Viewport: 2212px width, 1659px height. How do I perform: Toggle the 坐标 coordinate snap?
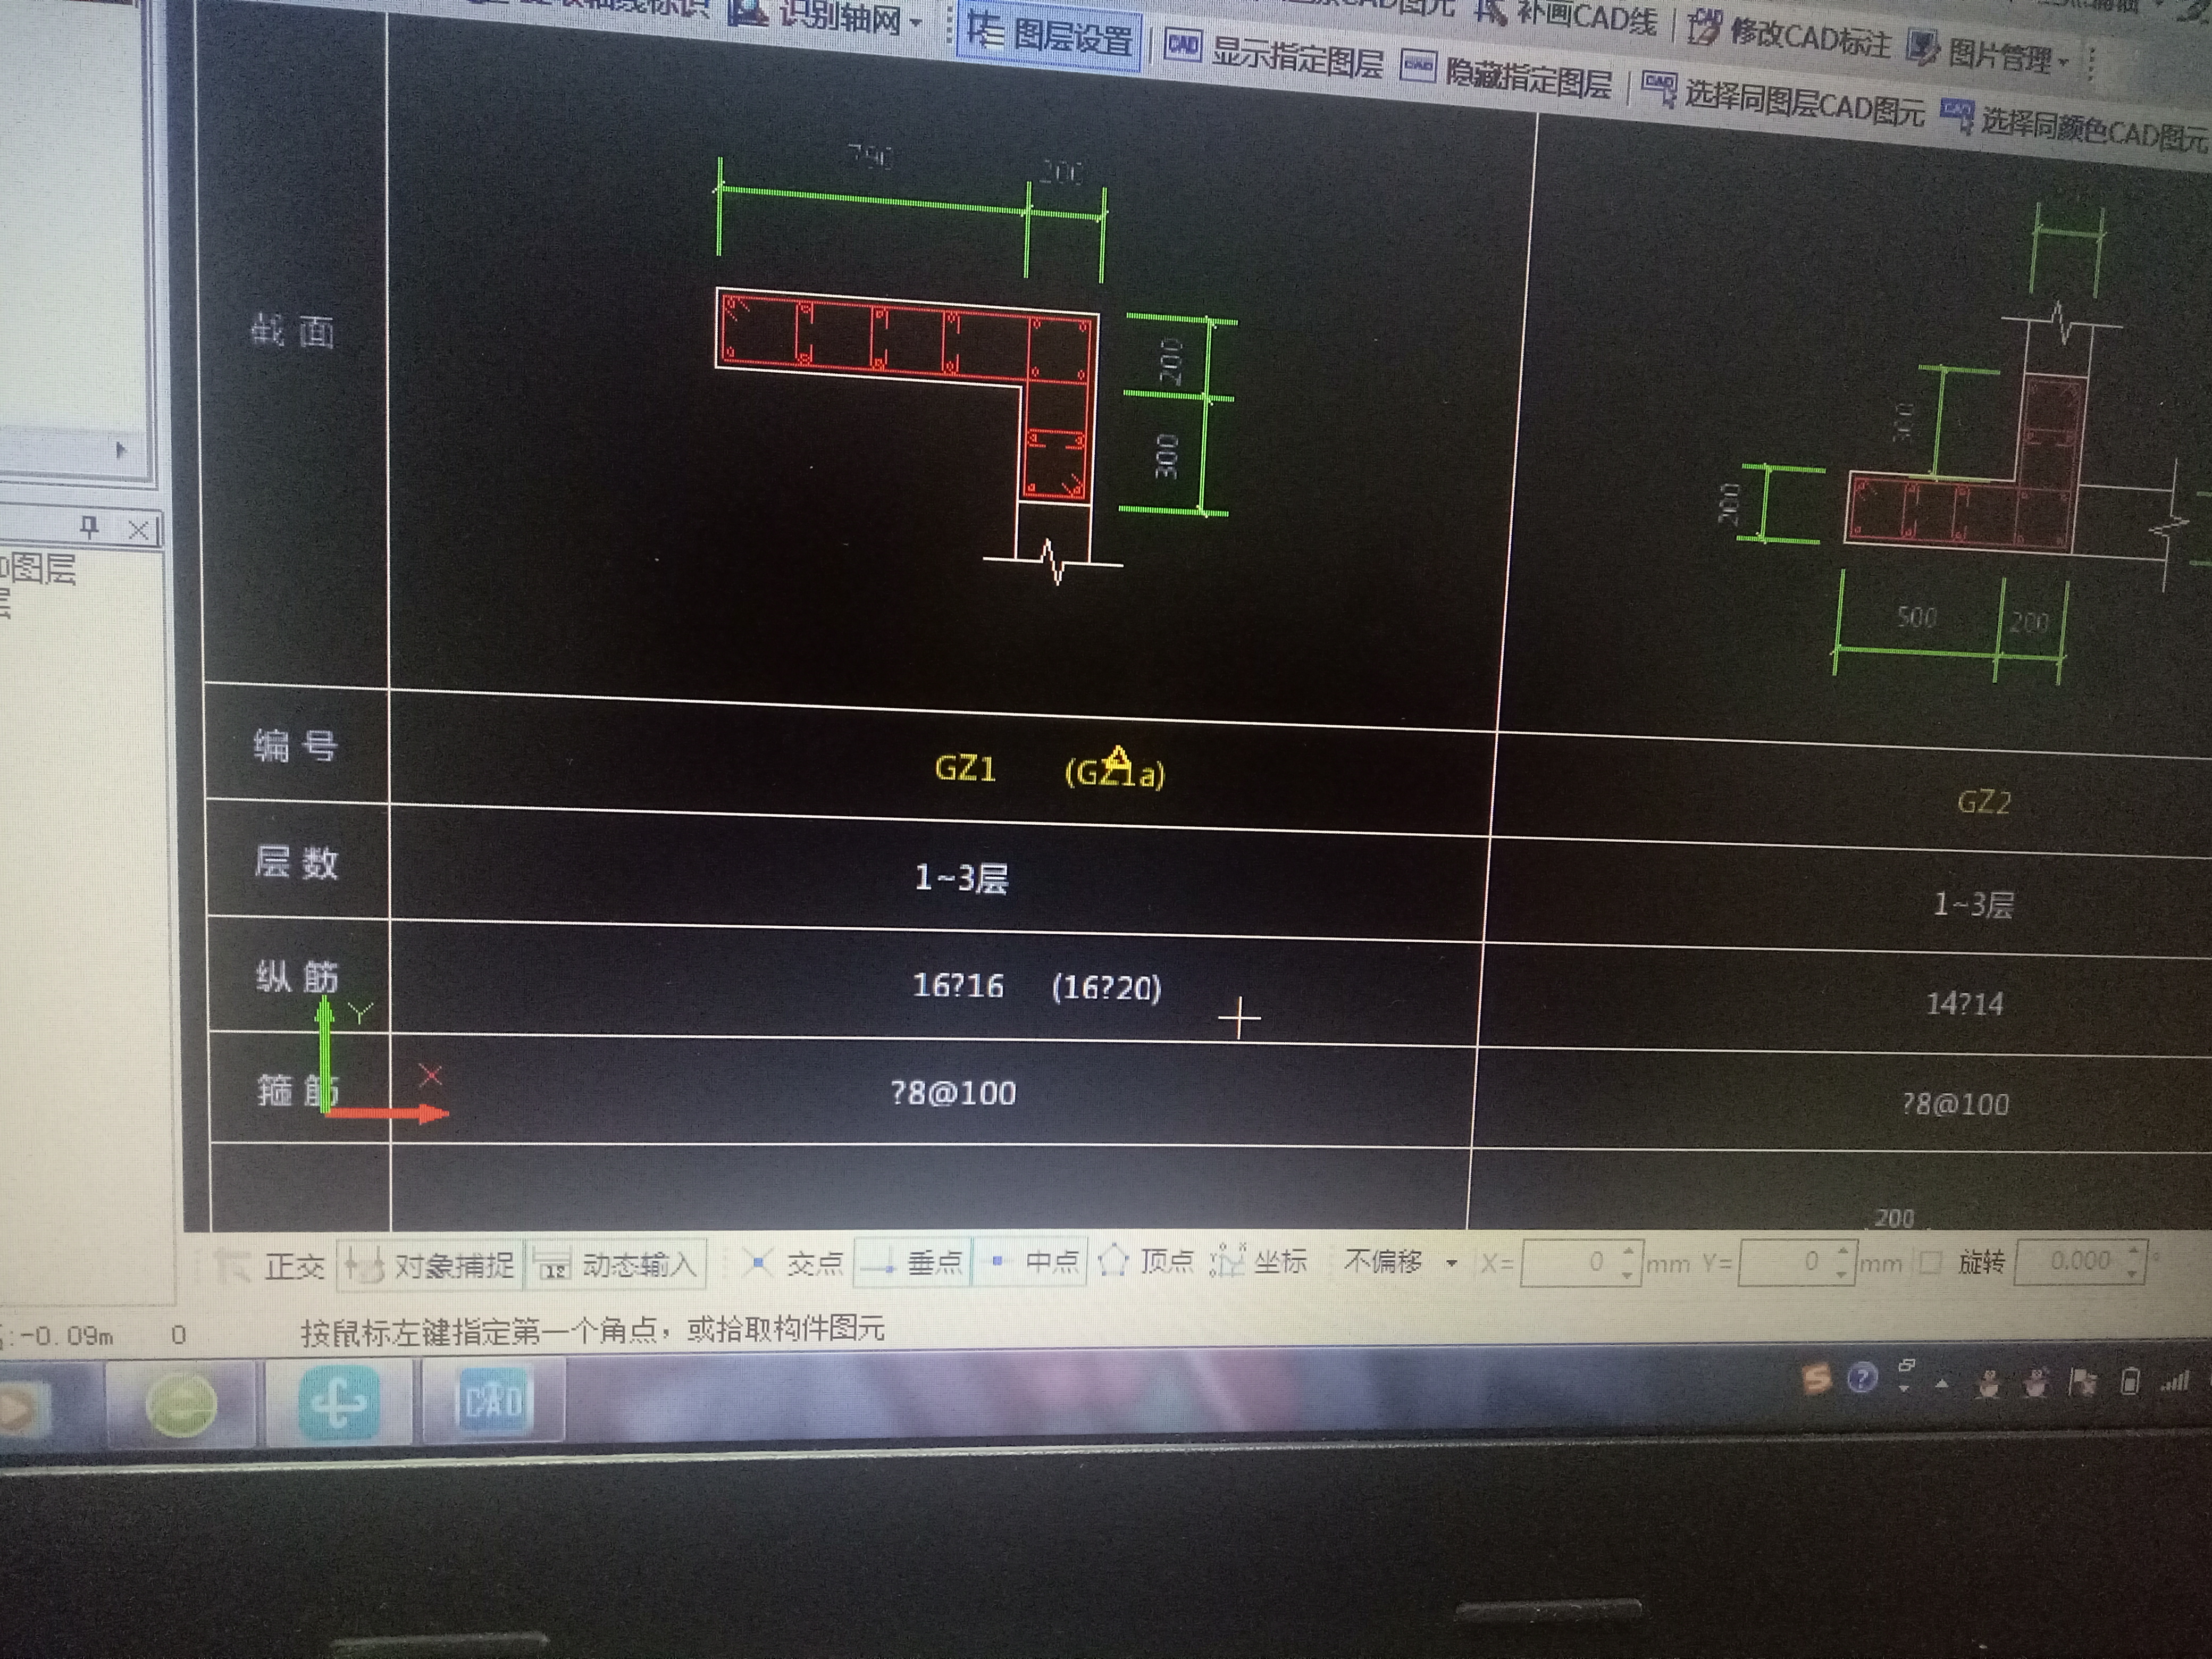[1259, 1260]
